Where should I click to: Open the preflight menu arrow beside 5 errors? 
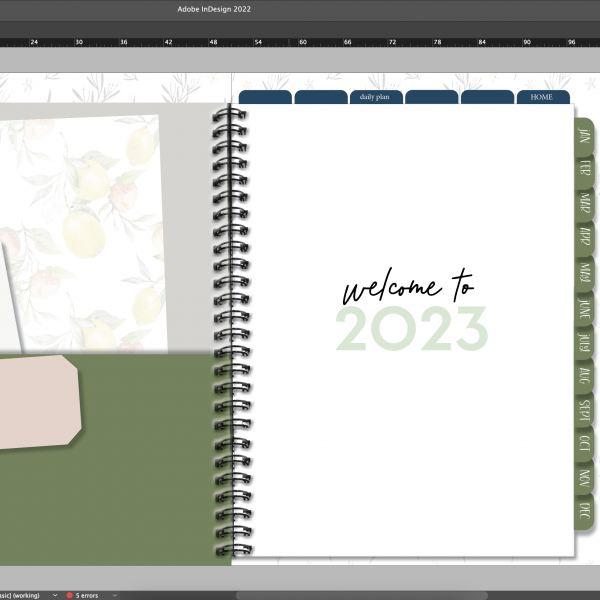point(114,595)
